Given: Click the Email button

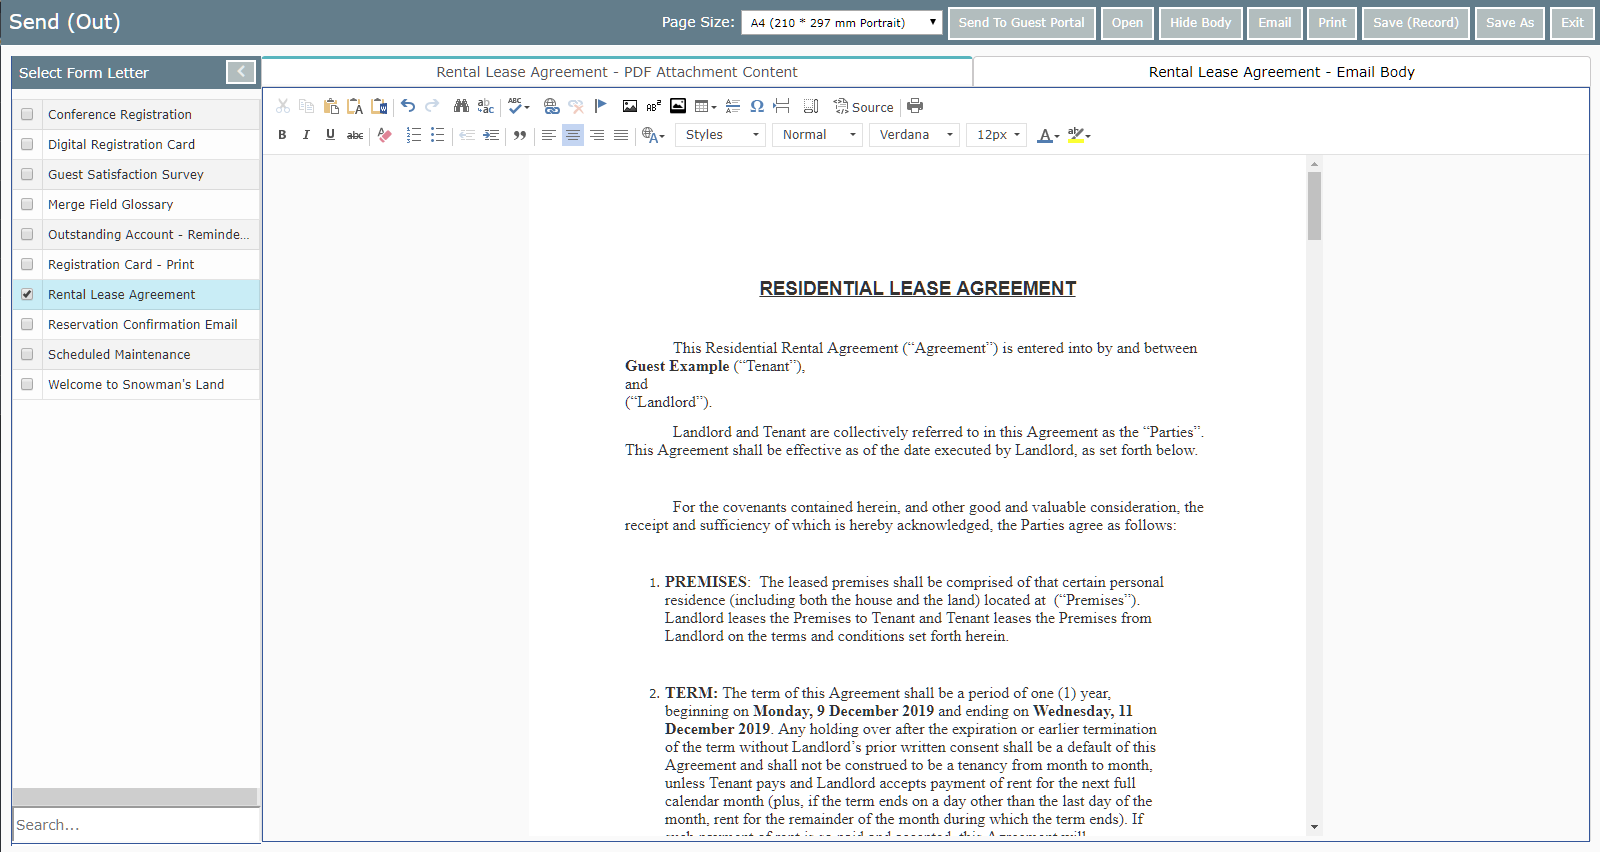Looking at the screenshot, I should (1274, 23).
